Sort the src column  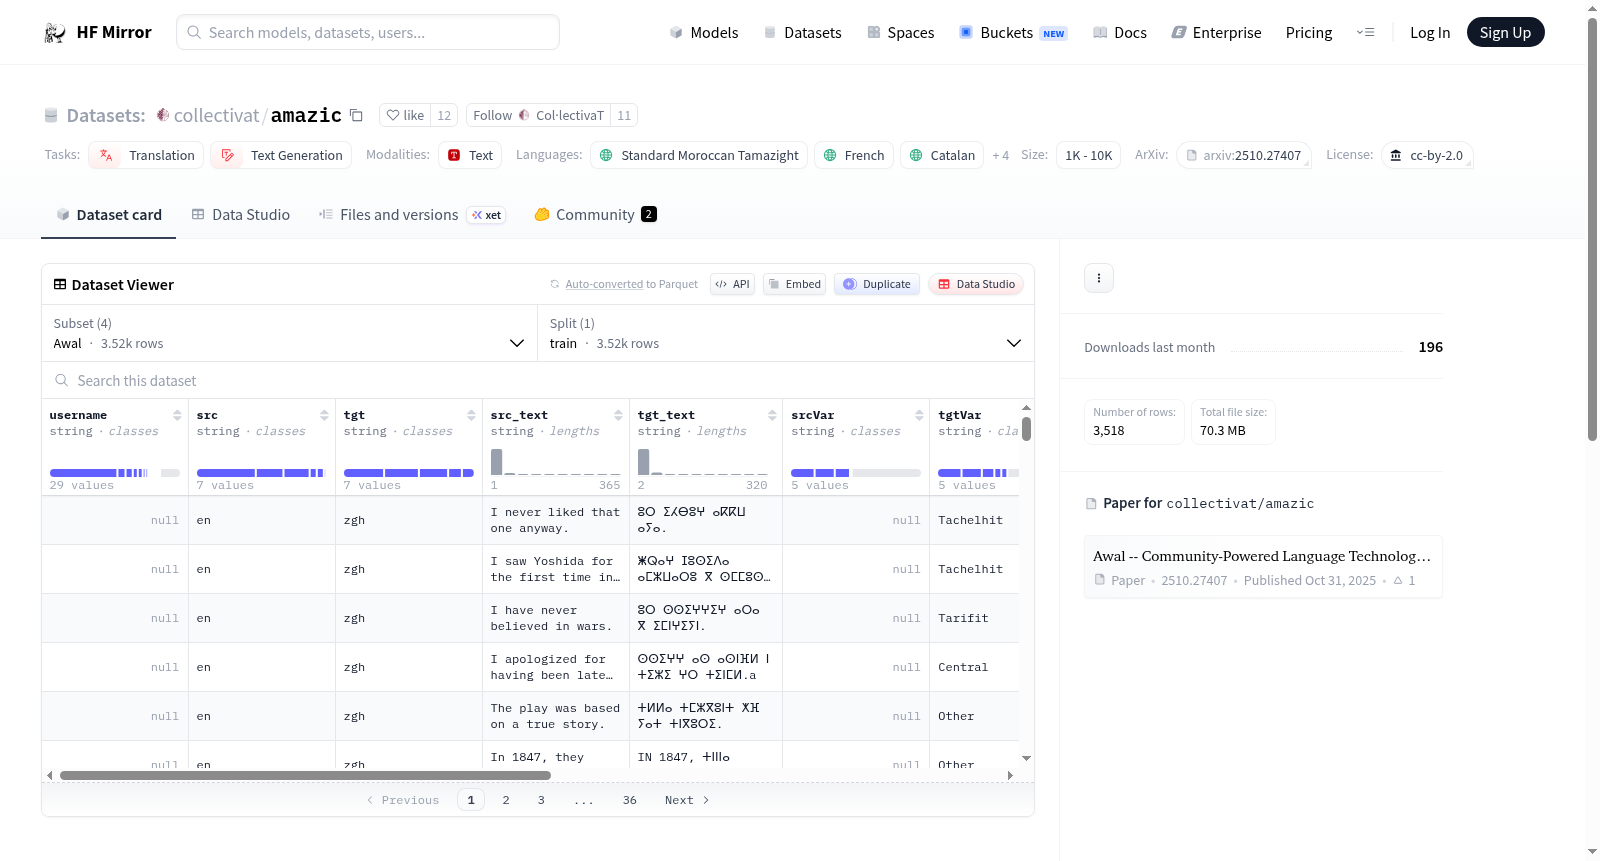click(324, 415)
